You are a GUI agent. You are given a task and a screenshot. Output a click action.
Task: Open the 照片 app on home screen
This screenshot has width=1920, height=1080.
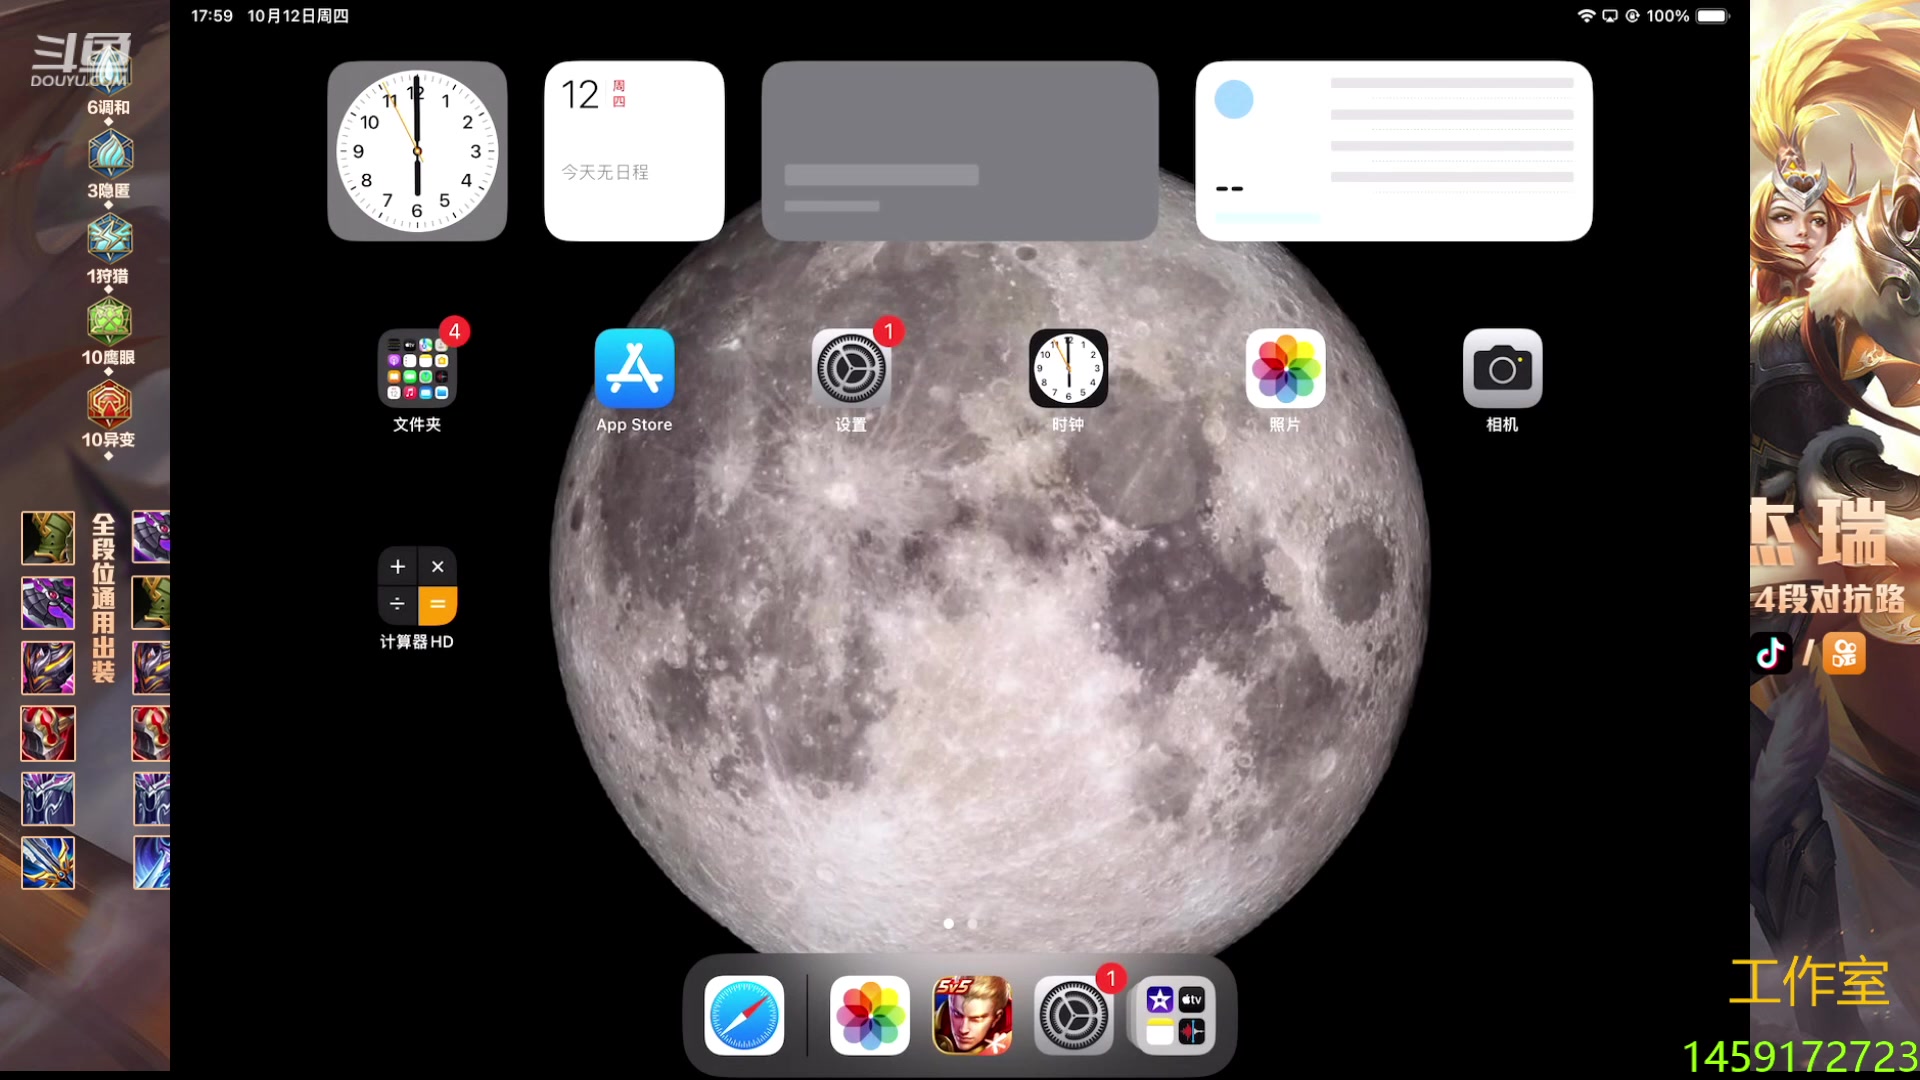pos(1285,368)
